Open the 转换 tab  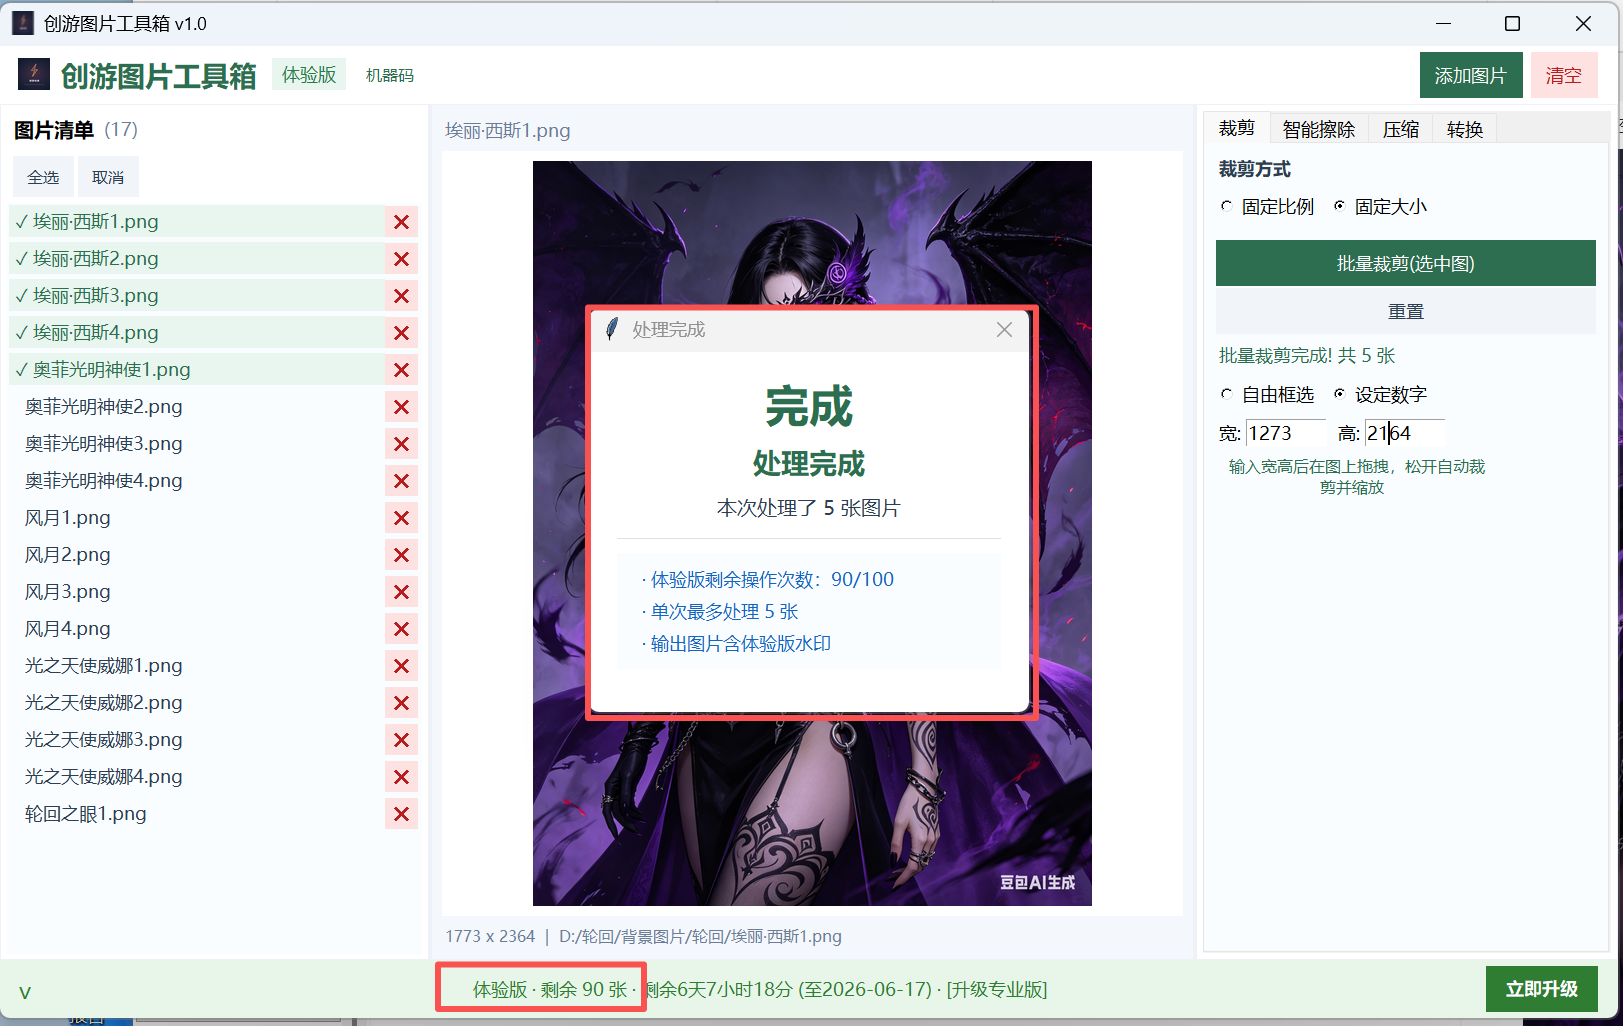click(x=1464, y=129)
